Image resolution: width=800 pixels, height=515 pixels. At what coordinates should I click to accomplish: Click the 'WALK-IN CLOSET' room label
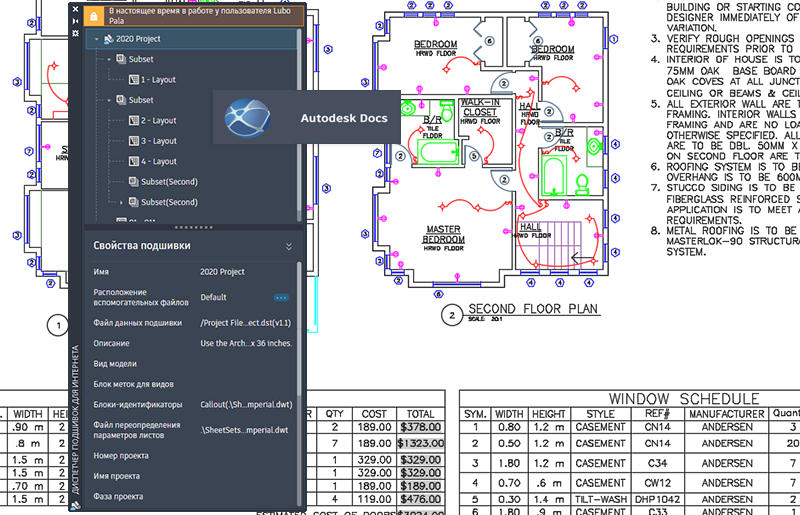coord(480,107)
